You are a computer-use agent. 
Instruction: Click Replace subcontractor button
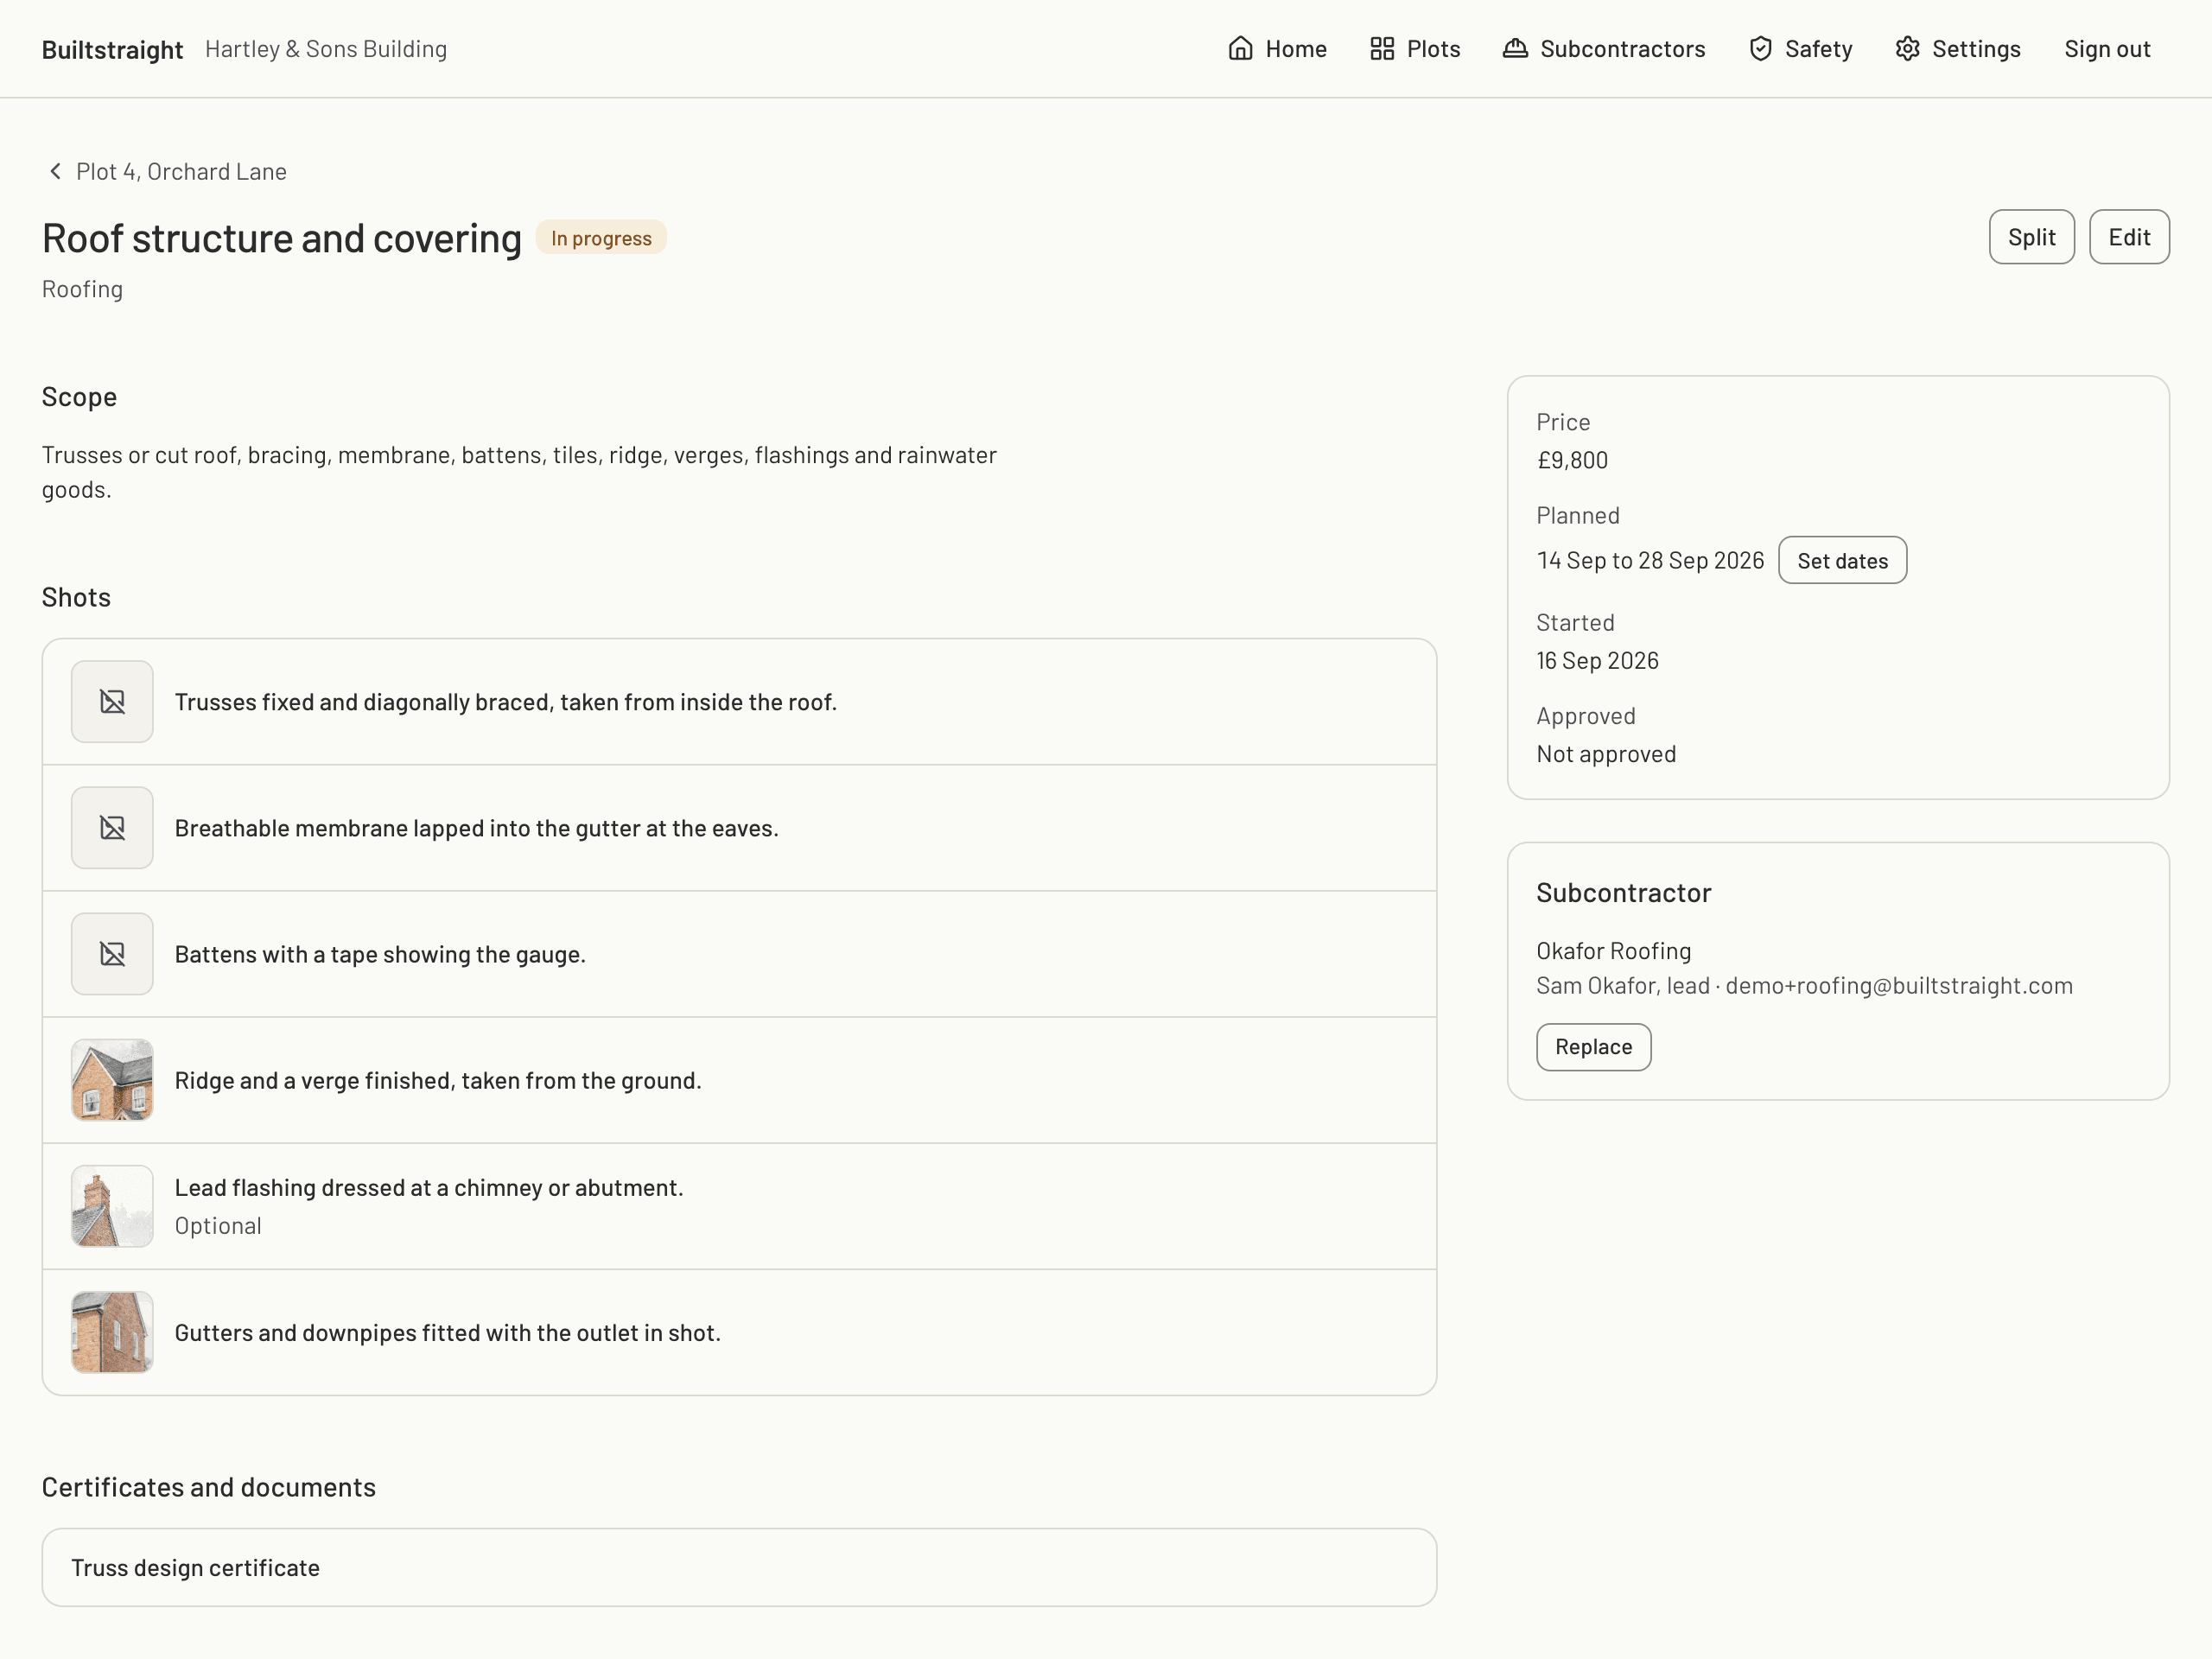pyautogui.click(x=1593, y=1047)
